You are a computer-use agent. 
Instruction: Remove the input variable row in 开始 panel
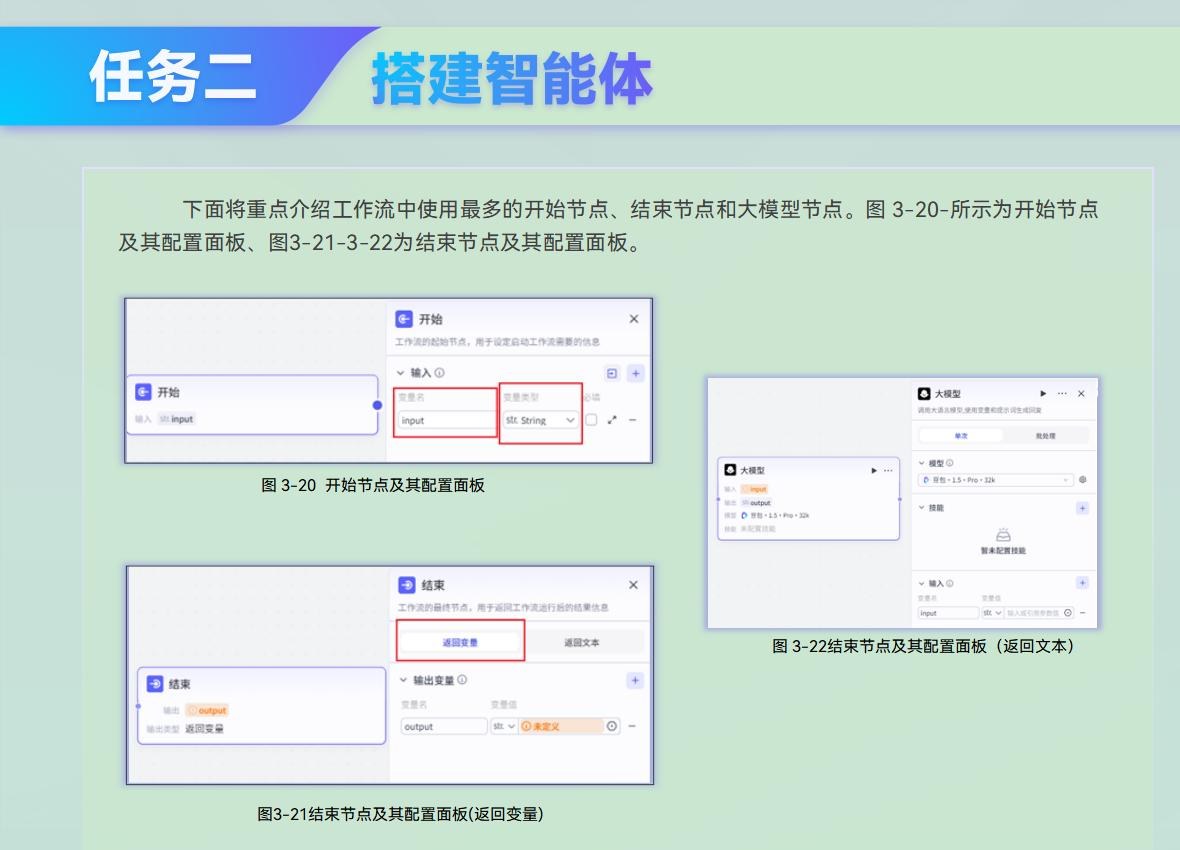[633, 420]
